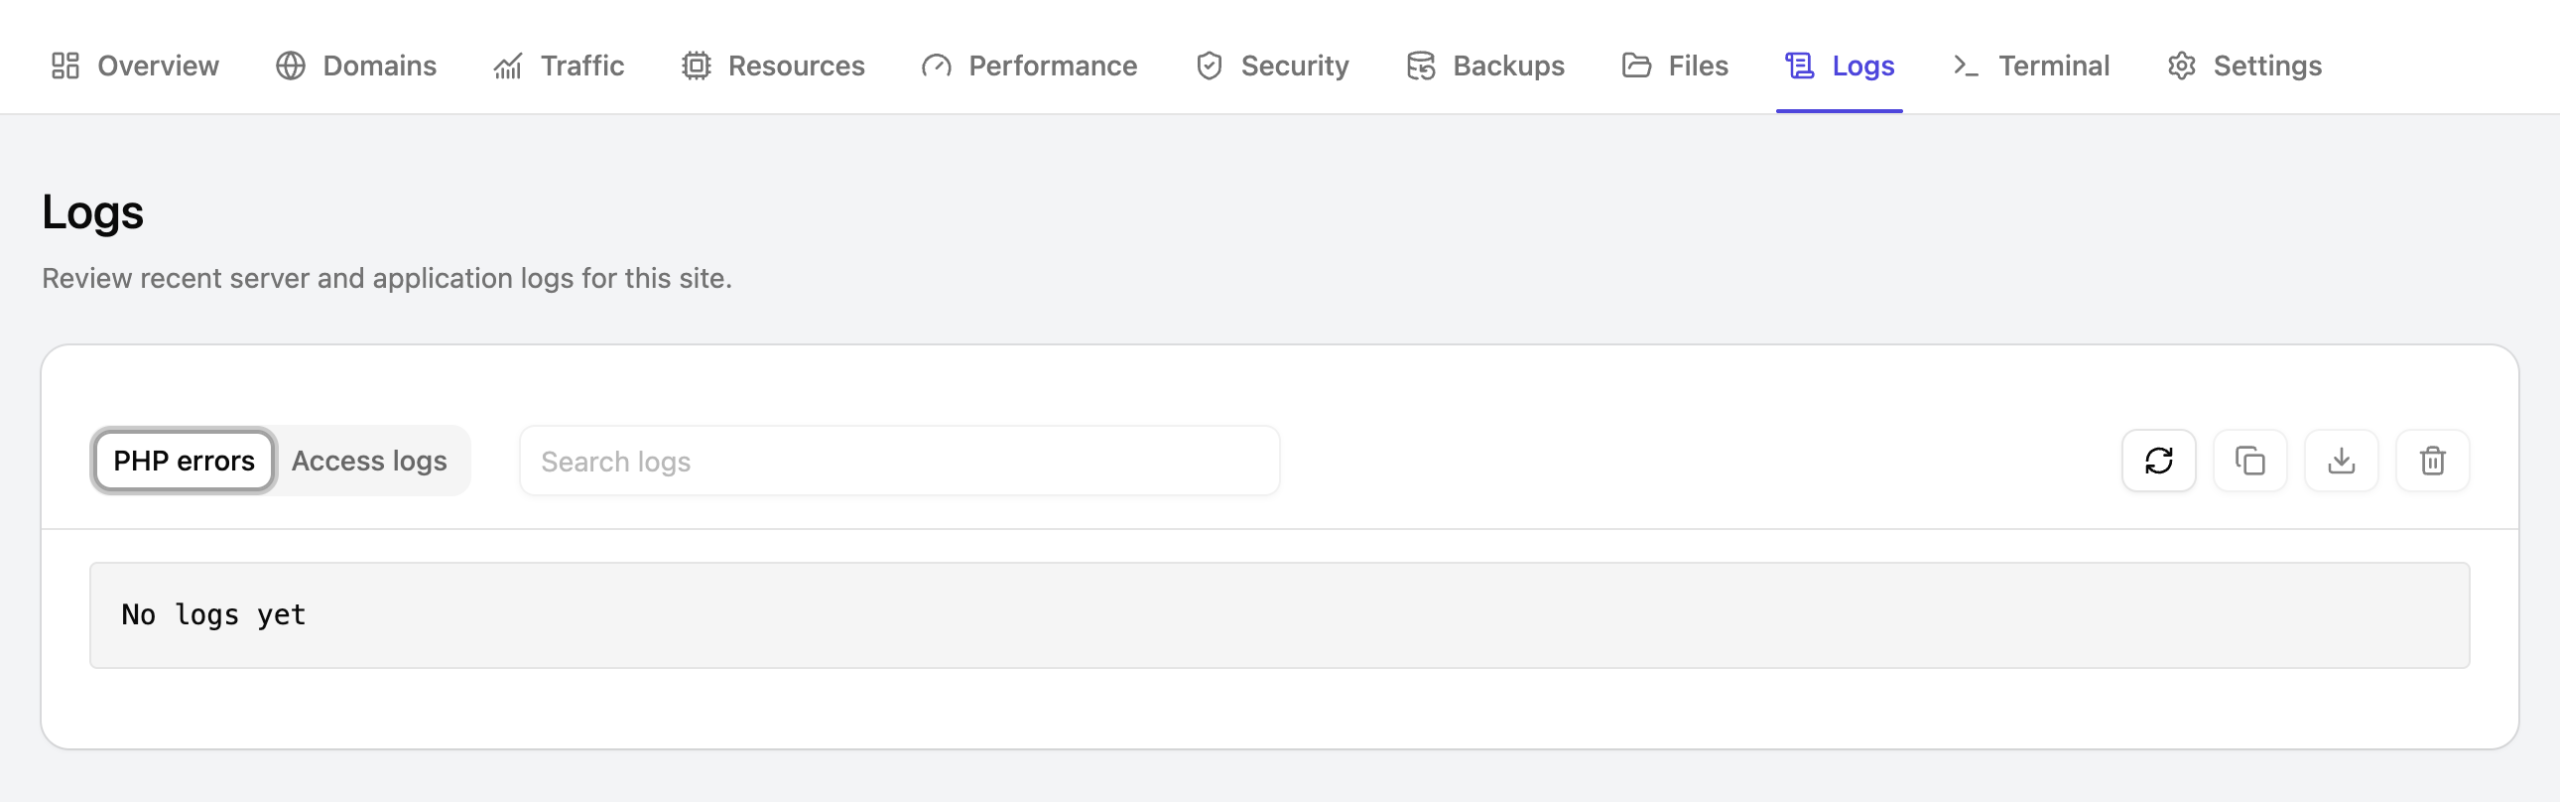Click the Overview grid icon
This screenshot has width=2560, height=802.
(x=65, y=66)
